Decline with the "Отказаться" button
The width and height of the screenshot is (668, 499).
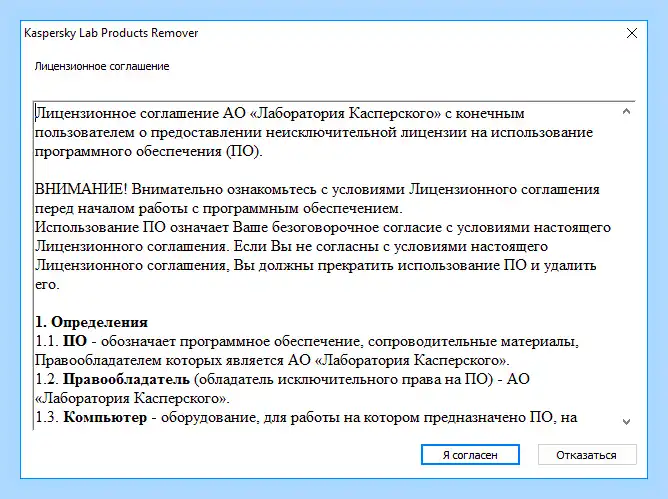click(x=587, y=455)
